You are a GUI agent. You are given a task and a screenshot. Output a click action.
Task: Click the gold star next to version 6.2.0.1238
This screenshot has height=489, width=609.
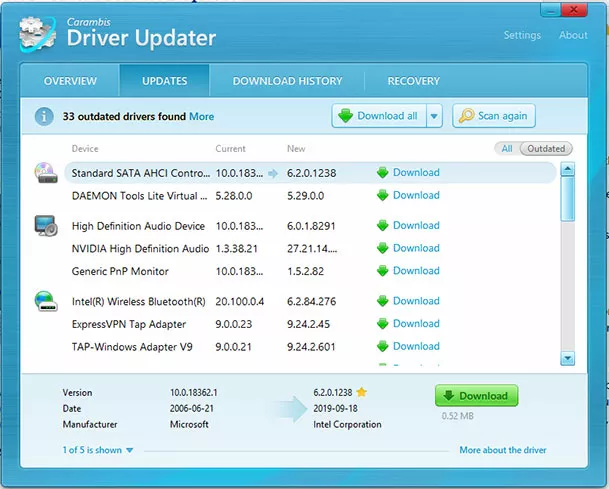362,392
